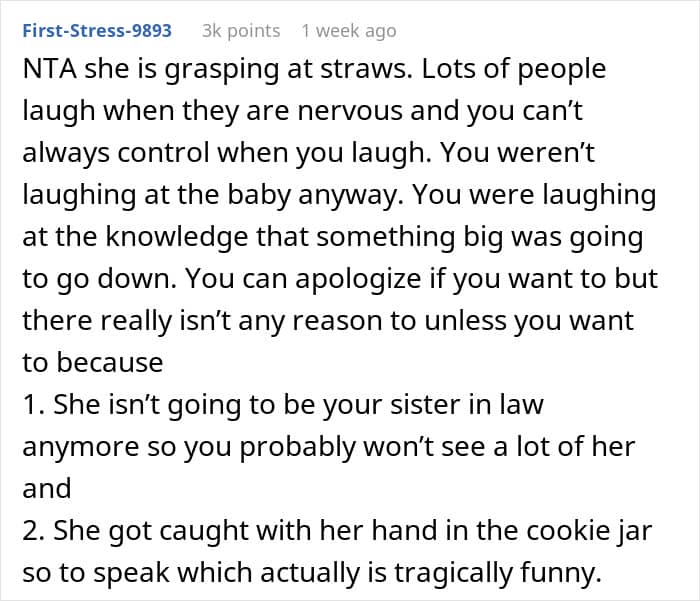Click the phrase grasping at straws
This screenshot has width=700, height=601.
click(288, 70)
